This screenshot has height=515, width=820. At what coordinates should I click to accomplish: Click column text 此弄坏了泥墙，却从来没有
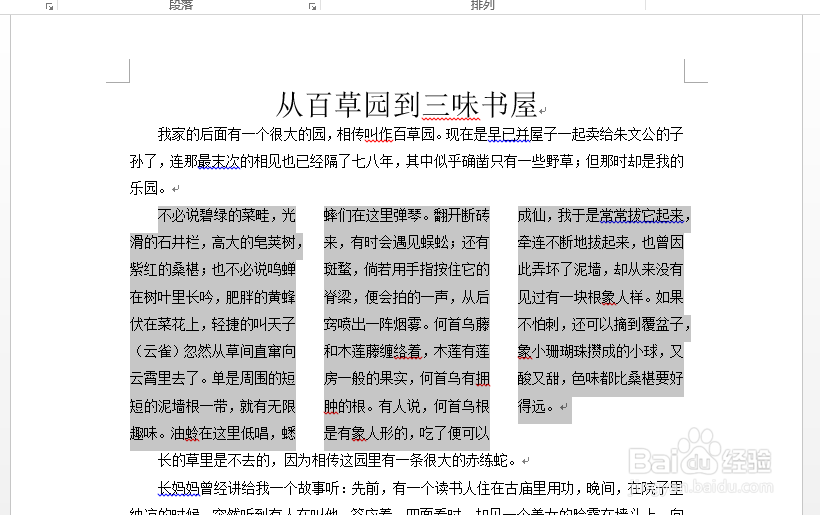pyautogui.click(x=600, y=270)
